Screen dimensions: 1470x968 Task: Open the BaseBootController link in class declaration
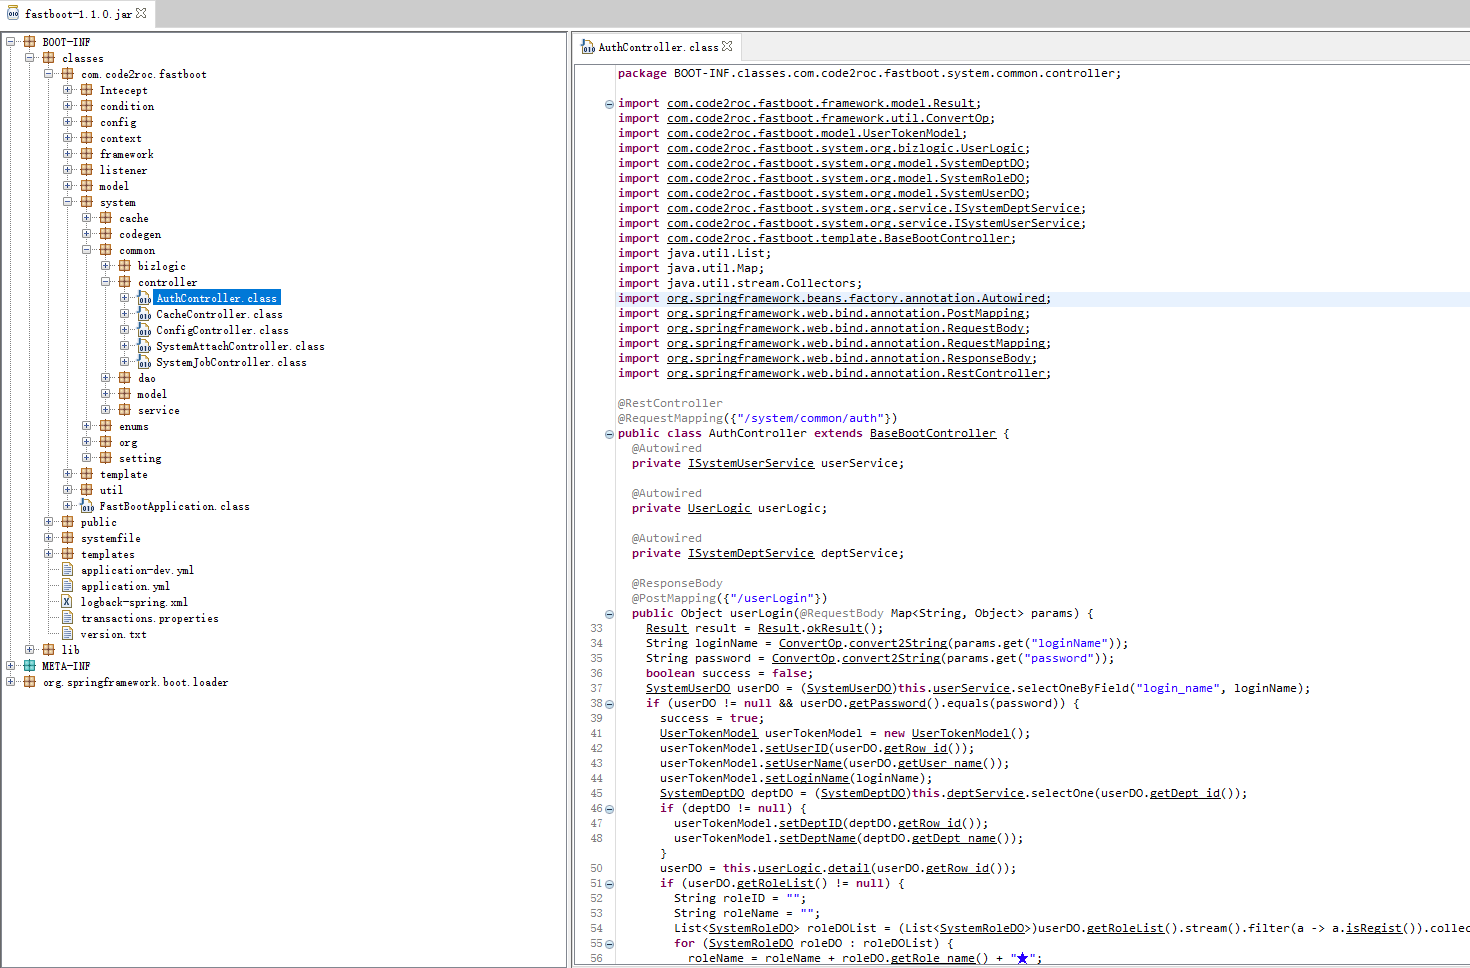pos(933,433)
